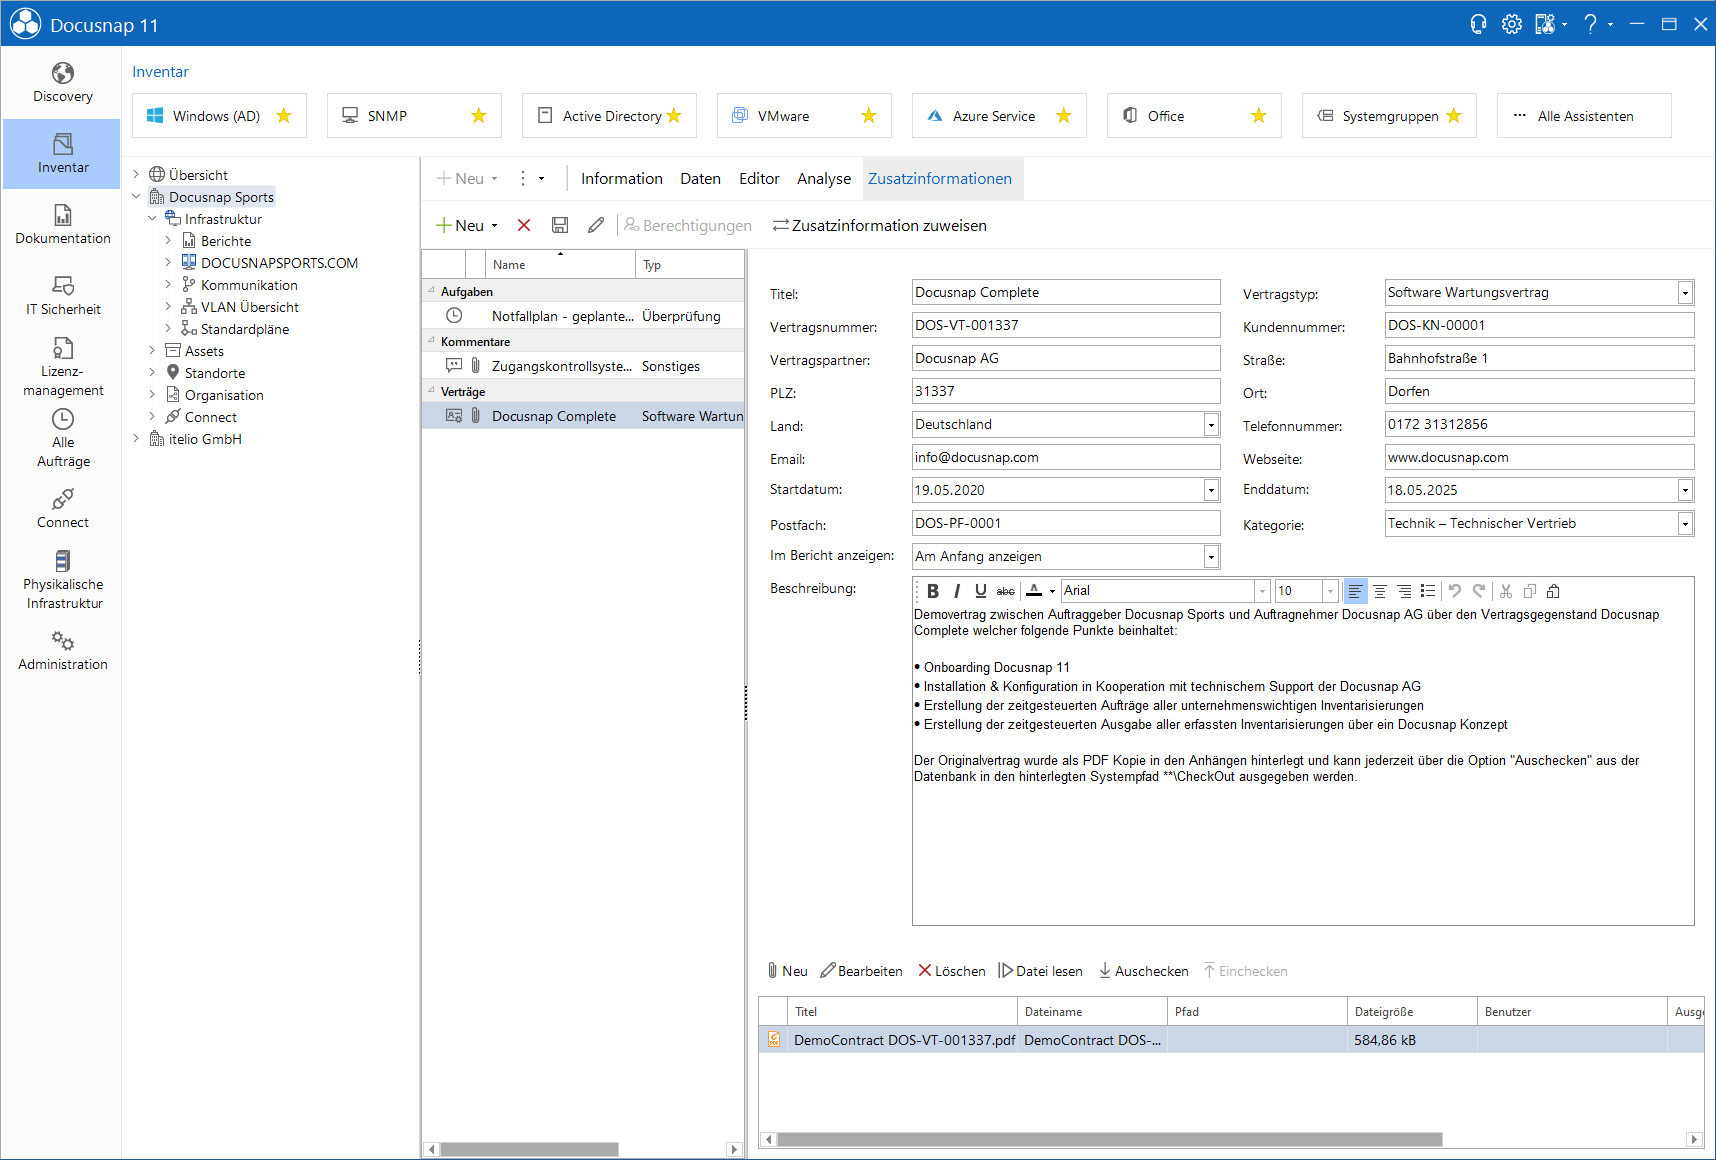This screenshot has height=1160, width=1716.
Task: Open settings gear in title bar
Action: point(1512,24)
